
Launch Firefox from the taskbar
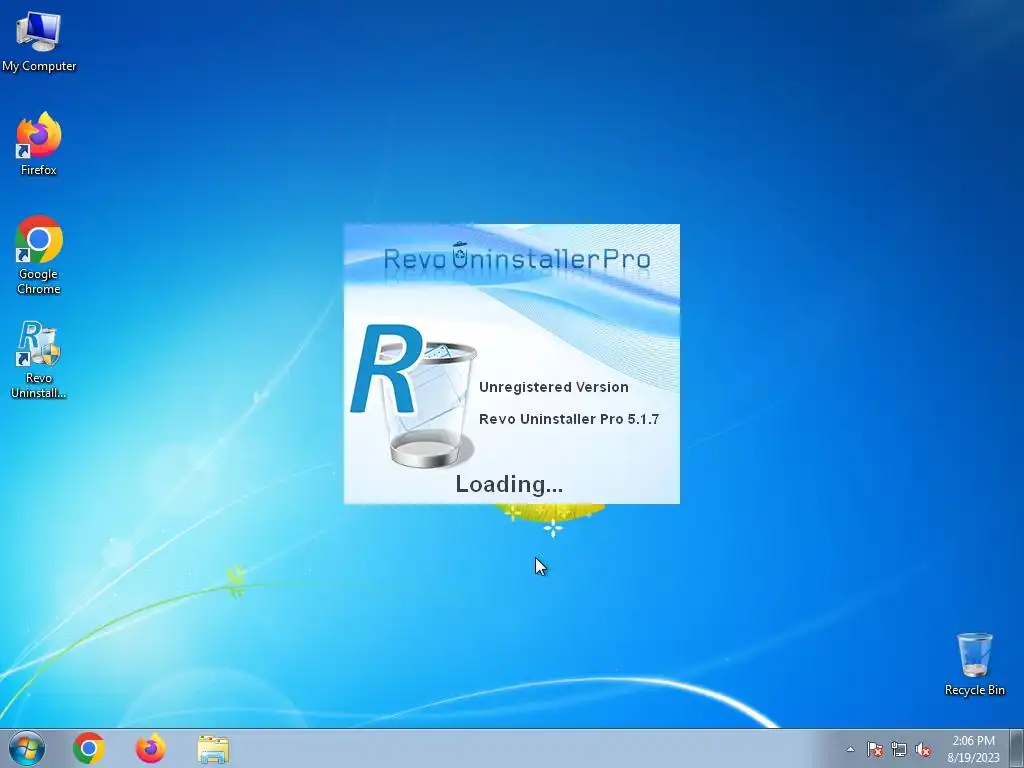click(151, 748)
